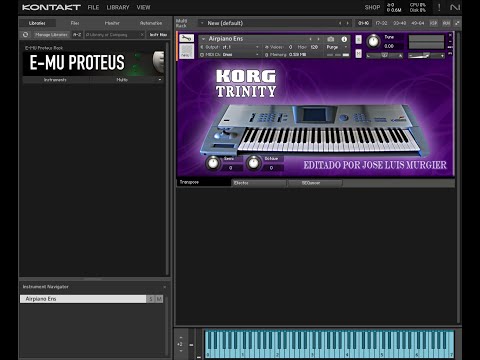The image size is (480, 360).
Task: Open the SHOP link
Action: 372,7
